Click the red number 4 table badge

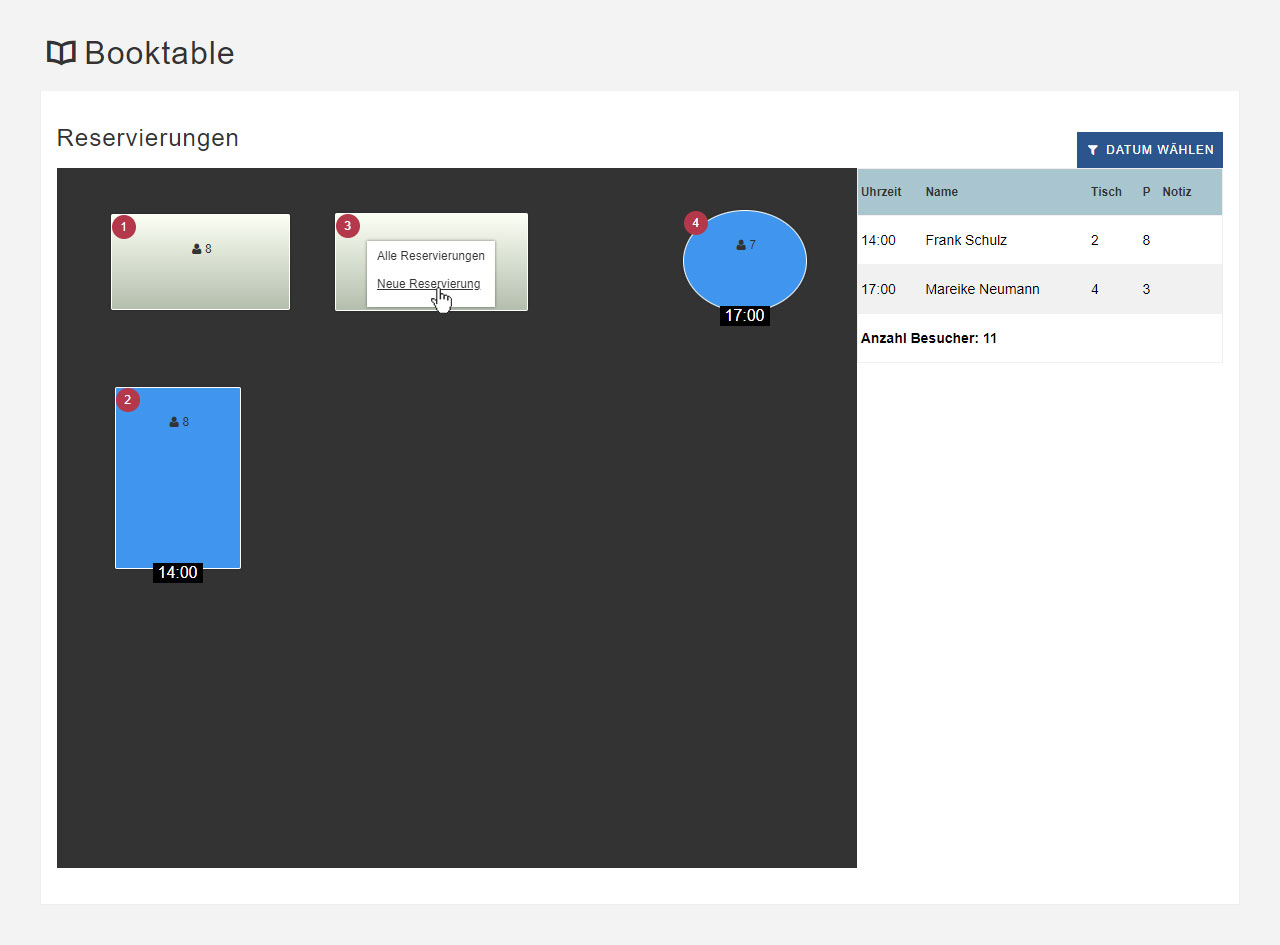coord(696,223)
